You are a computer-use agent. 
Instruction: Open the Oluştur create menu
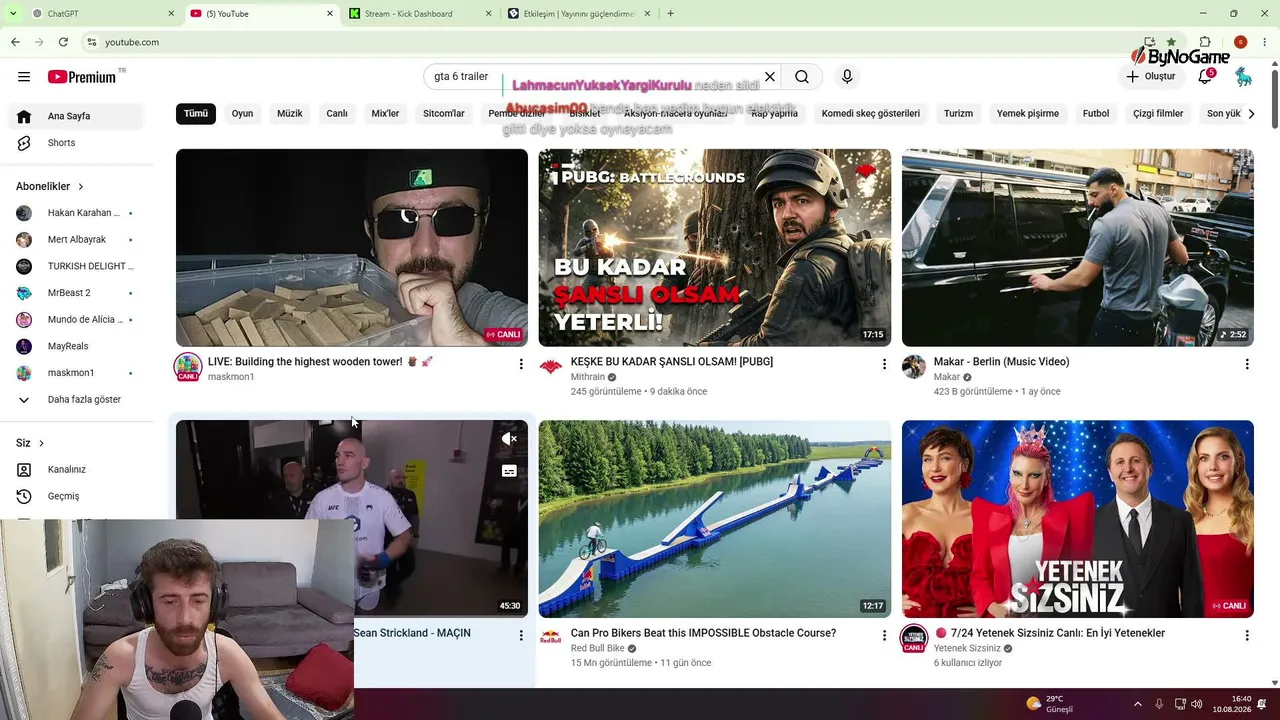click(1151, 77)
